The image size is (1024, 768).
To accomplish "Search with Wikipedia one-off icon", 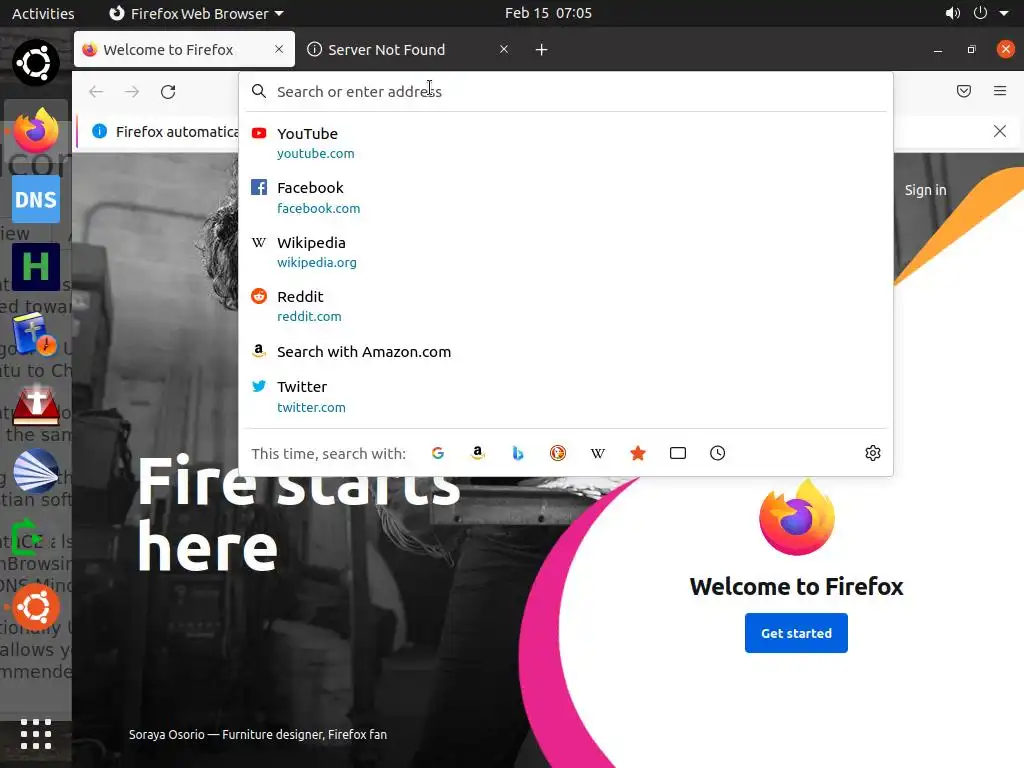I will [x=598, y=453].
